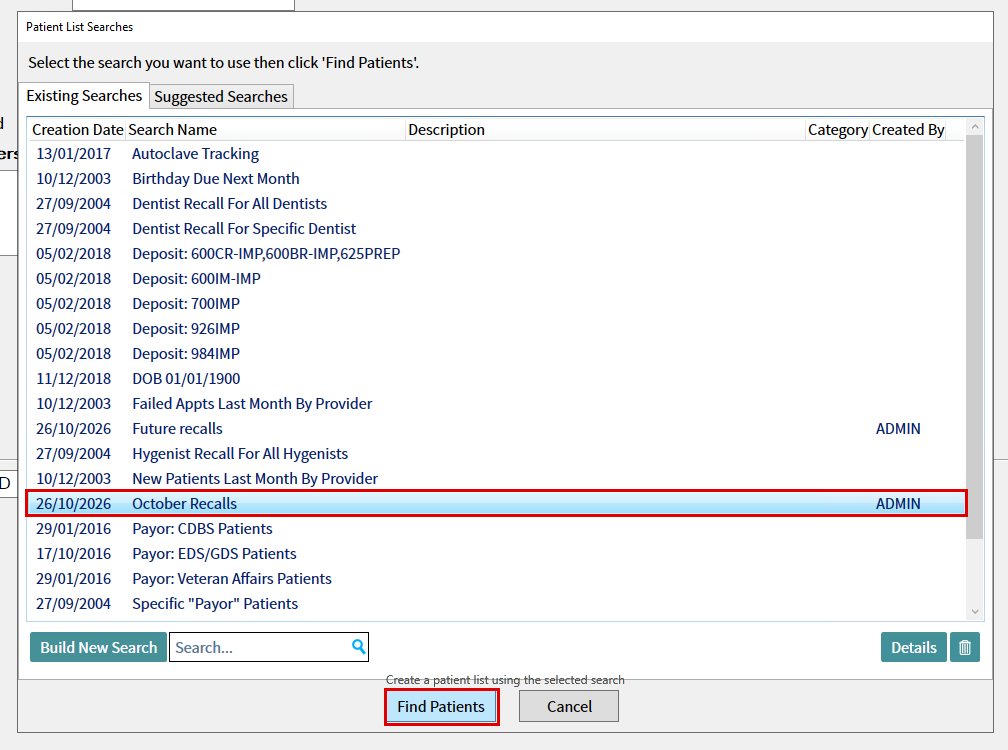Click date 17/10/2016 cell

(73, 555)
